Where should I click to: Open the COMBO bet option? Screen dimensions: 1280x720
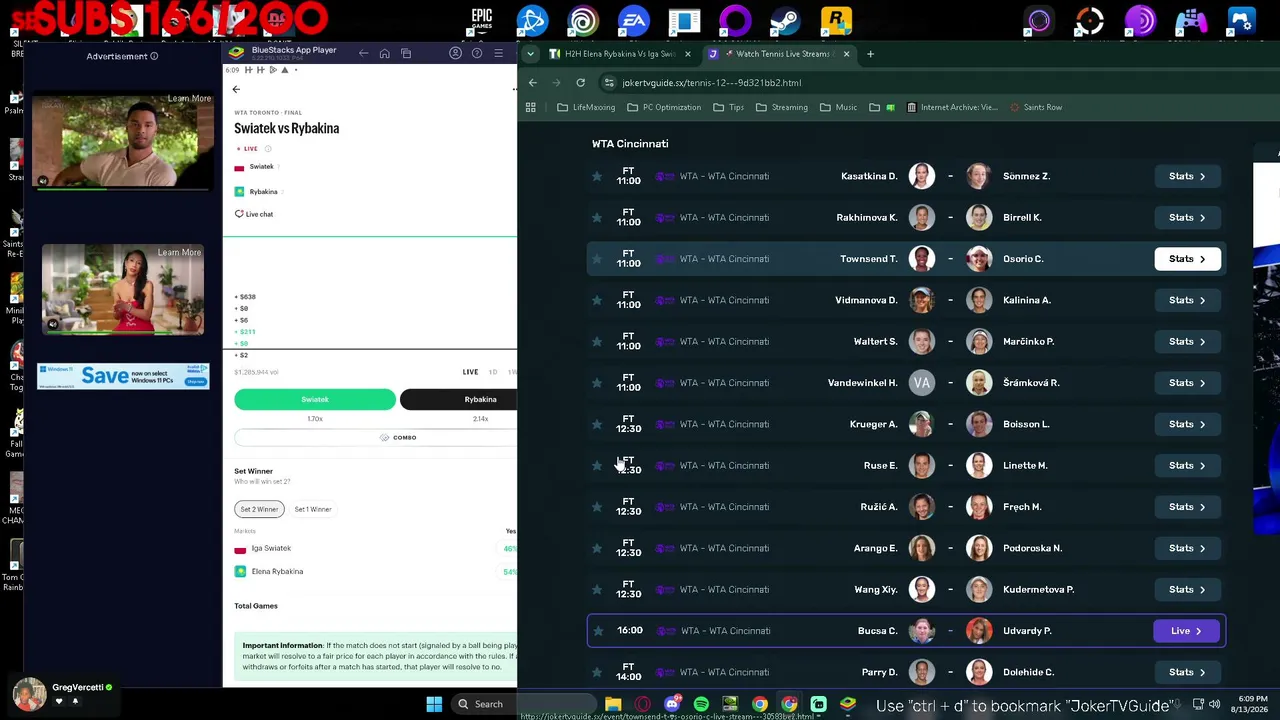pos(375,437)
